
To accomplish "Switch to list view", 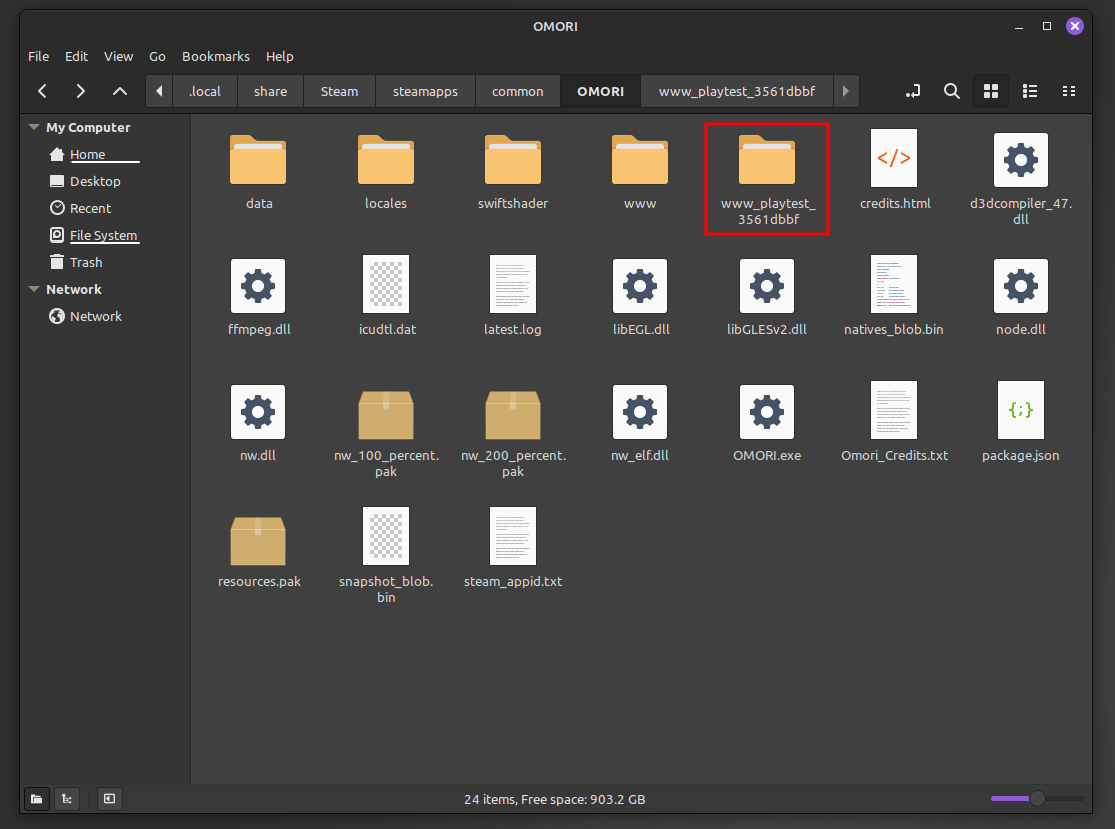I will coord(1030,91).
